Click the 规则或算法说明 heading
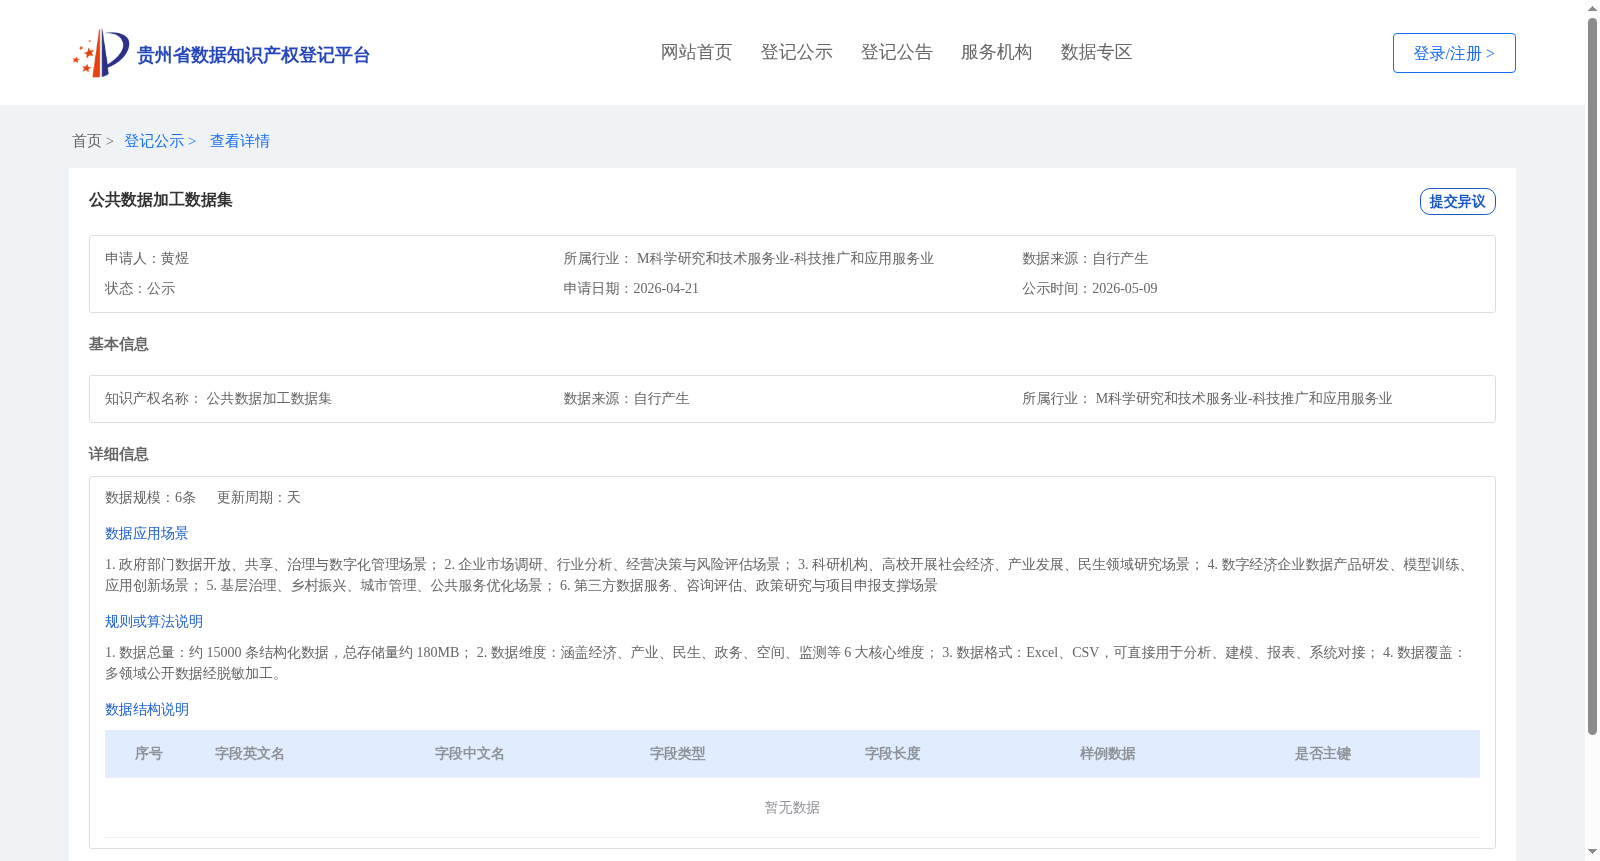The image size is (1600, 861). click(154, 621)
